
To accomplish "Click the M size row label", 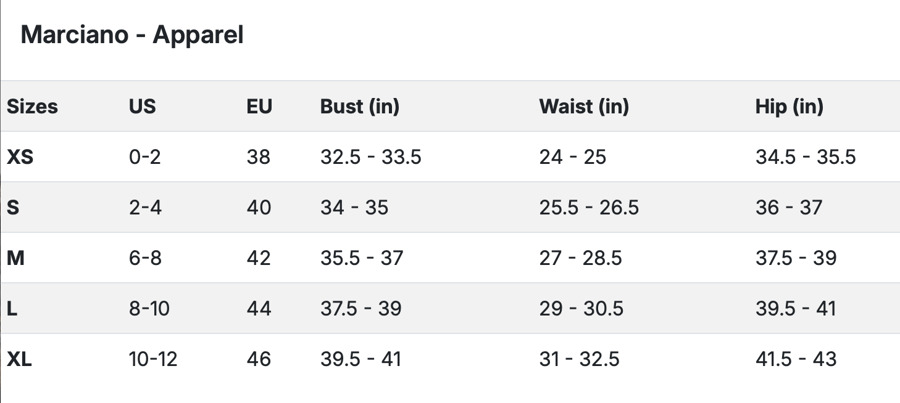I will (15, 258).
